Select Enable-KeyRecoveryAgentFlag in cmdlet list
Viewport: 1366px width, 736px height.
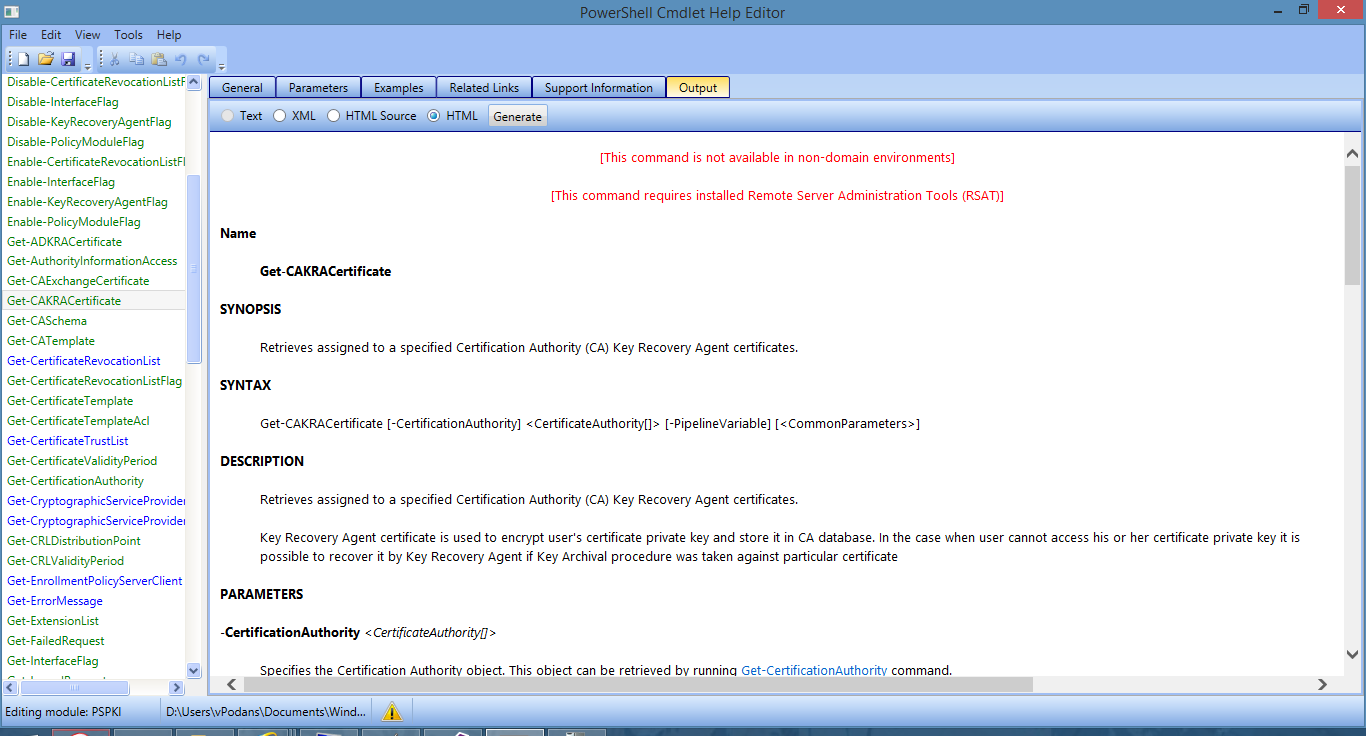pyautogui.click(x=87, y=202)
